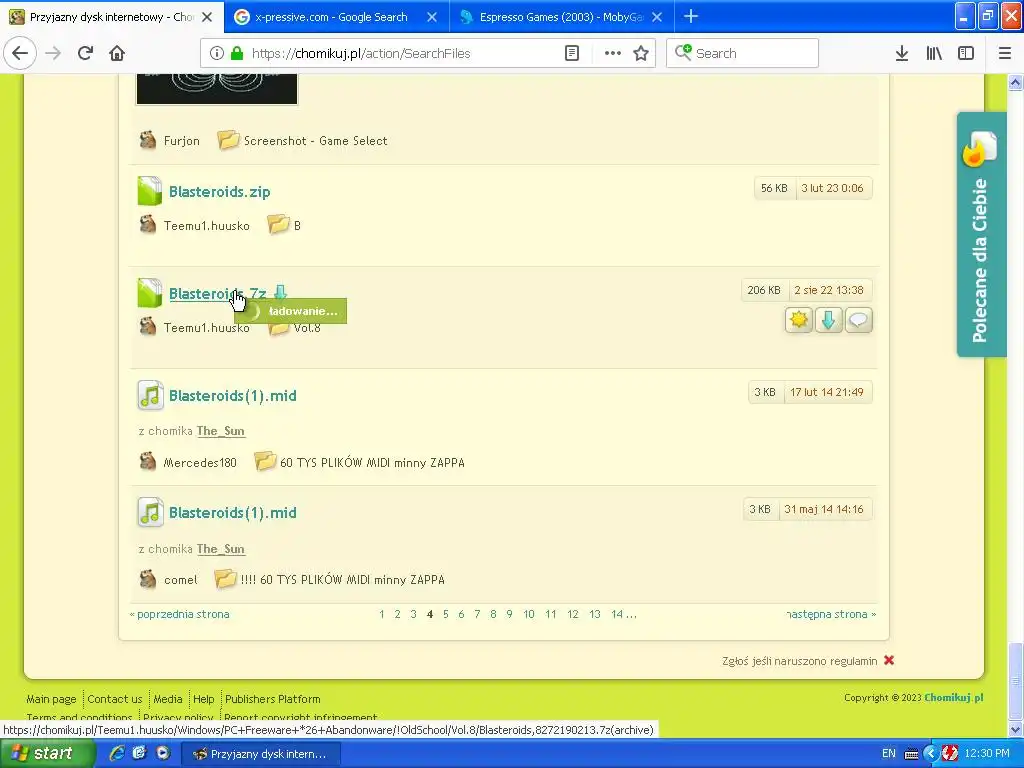1024x768 pixels.
Task: Open Blasteroids(1).mid dated 17 lut 14
Action: [x=232, y=396]
